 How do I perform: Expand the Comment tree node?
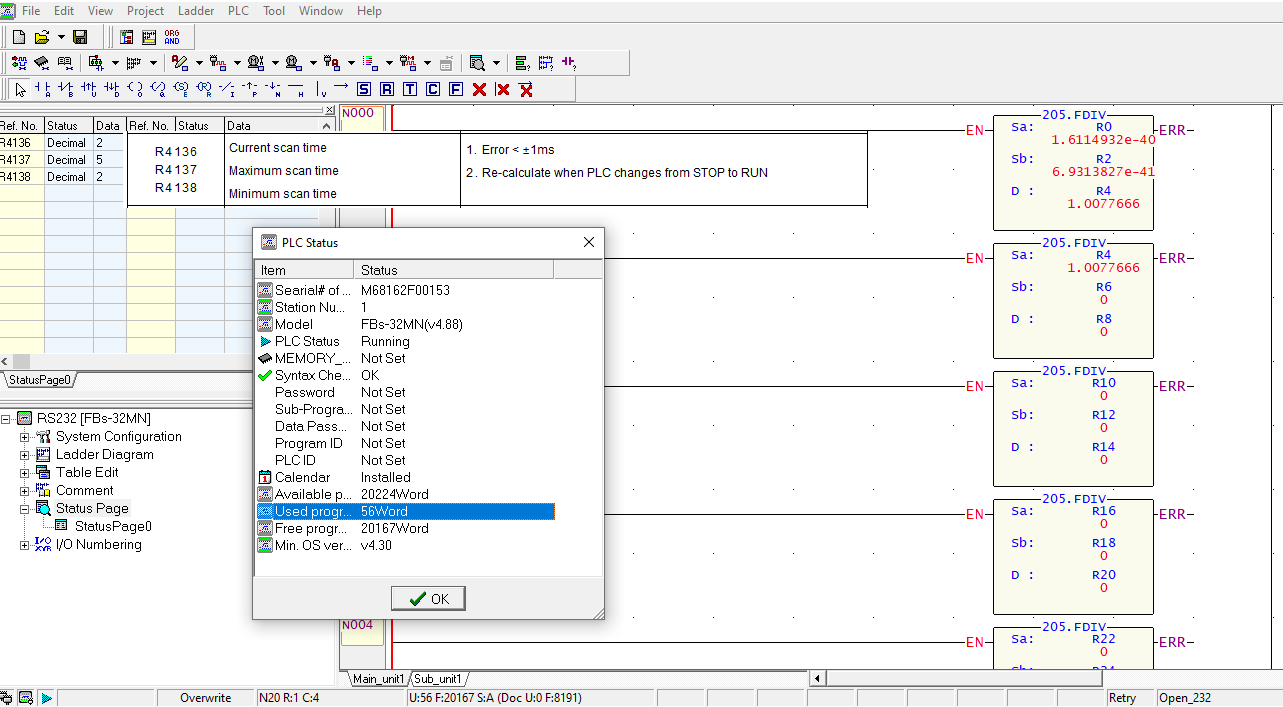click(25, 491)
